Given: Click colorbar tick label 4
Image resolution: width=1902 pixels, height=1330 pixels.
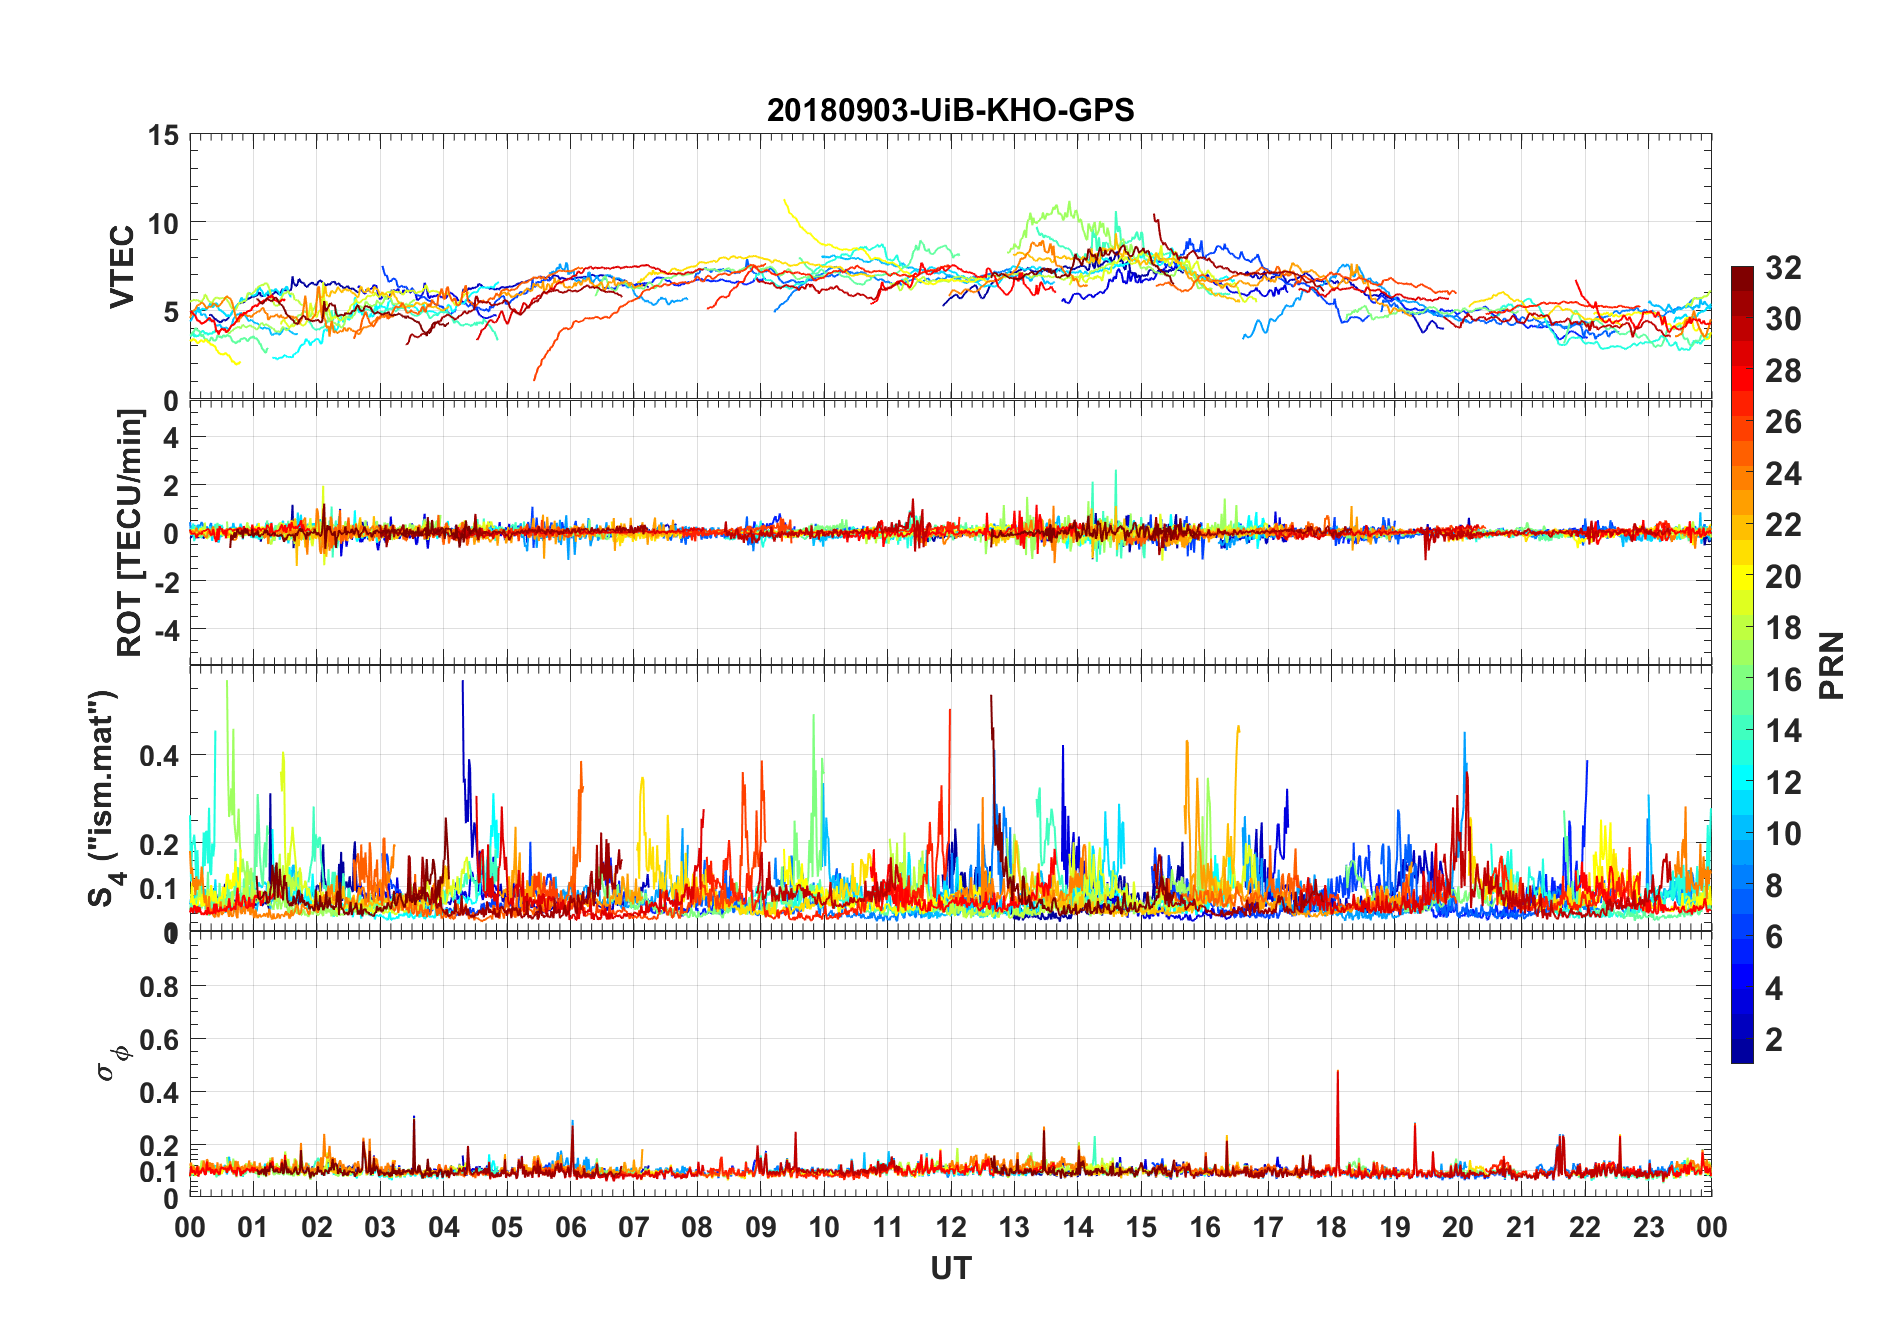Looking at the screenshot, I should point(1774,988).
